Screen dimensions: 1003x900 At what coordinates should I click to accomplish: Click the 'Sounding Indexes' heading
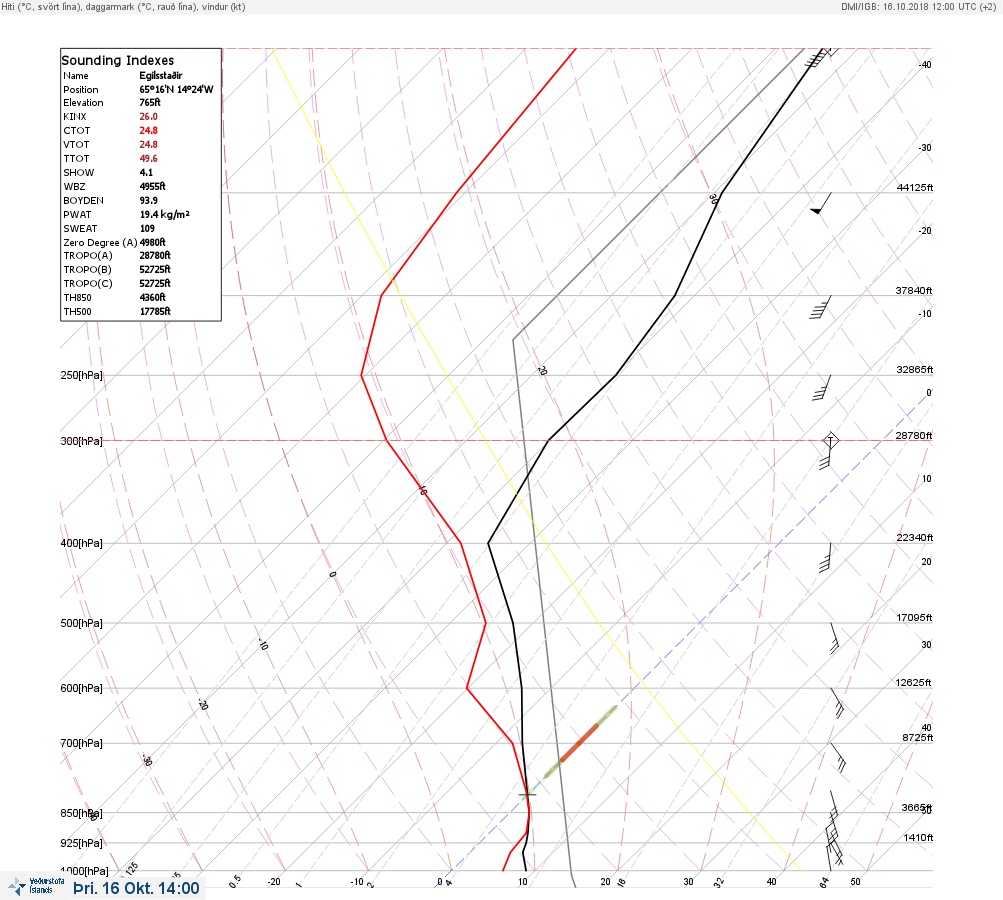click(118, 60)
